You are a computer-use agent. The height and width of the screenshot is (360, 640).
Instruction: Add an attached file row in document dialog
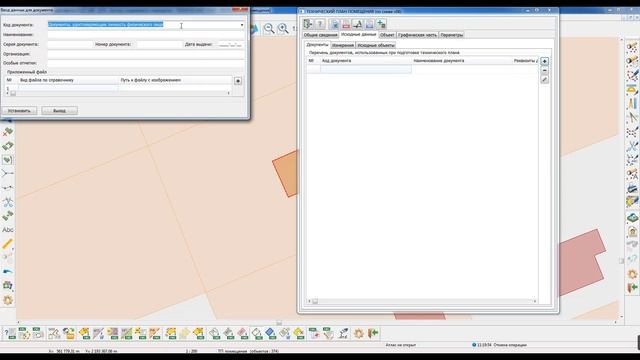pyautogui.click(x=238, y=81)
